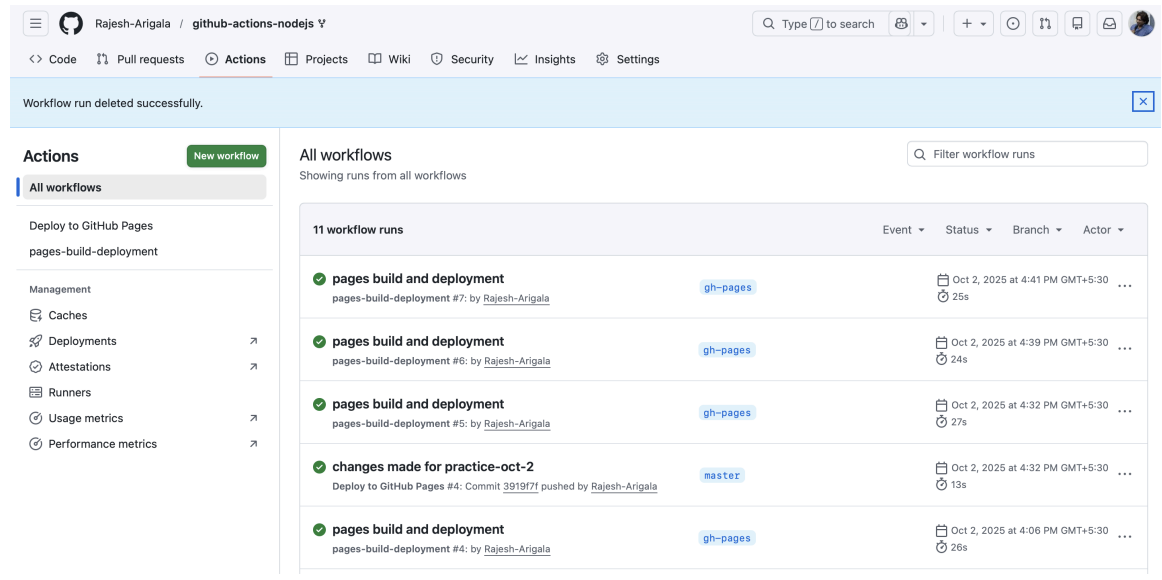Click the Filter workflow runs field
This screenshot has width=1162, height=580.
click(1027, 154)
